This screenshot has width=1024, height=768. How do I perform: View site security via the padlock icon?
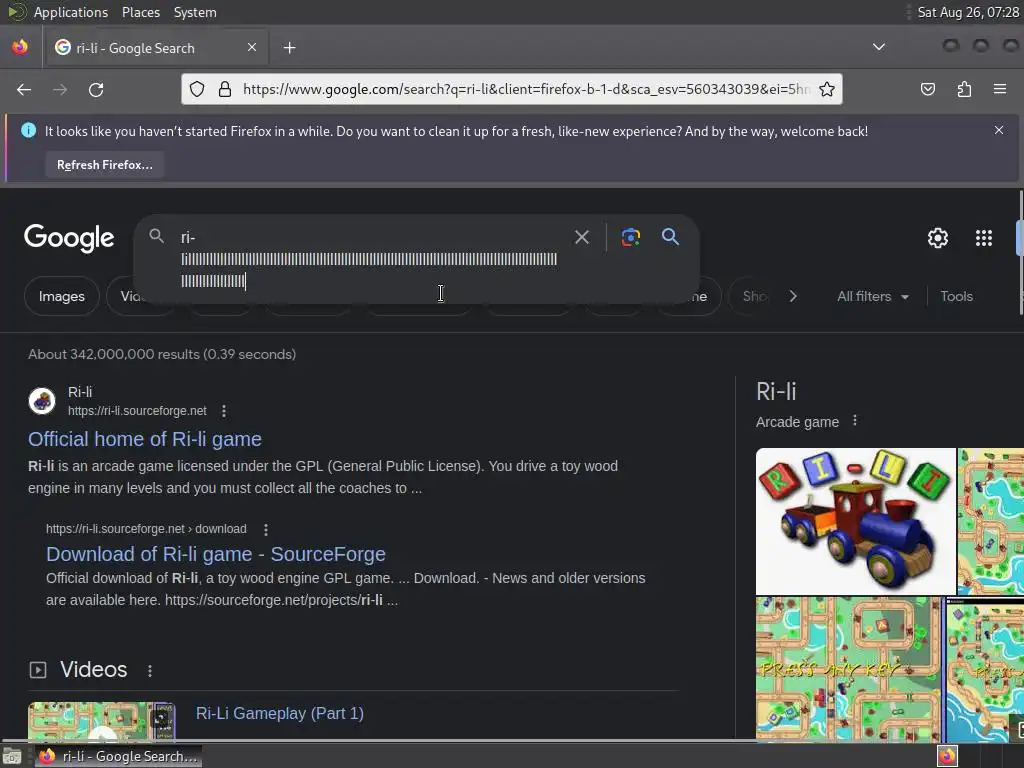point(225,89)
